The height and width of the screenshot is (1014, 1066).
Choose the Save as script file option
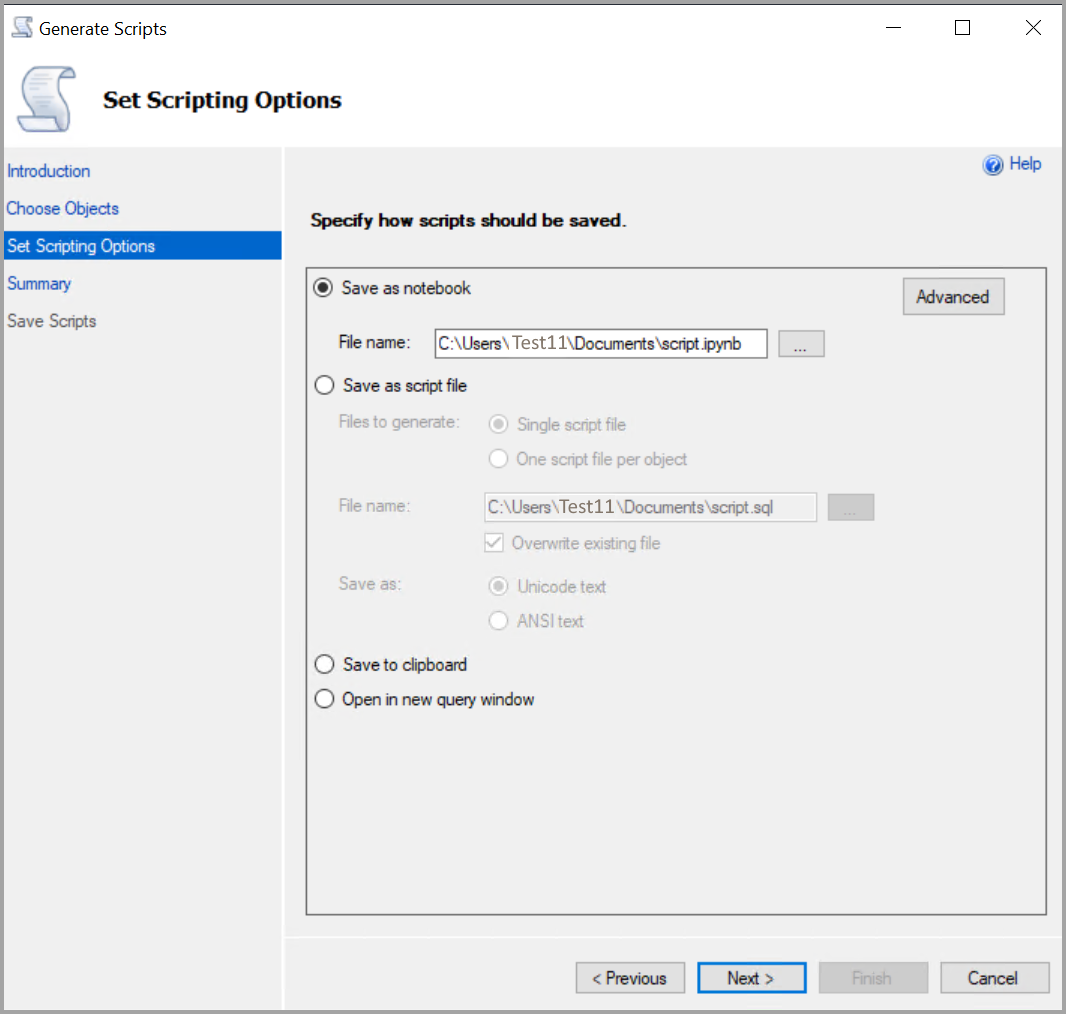click(x=324, y=385)
